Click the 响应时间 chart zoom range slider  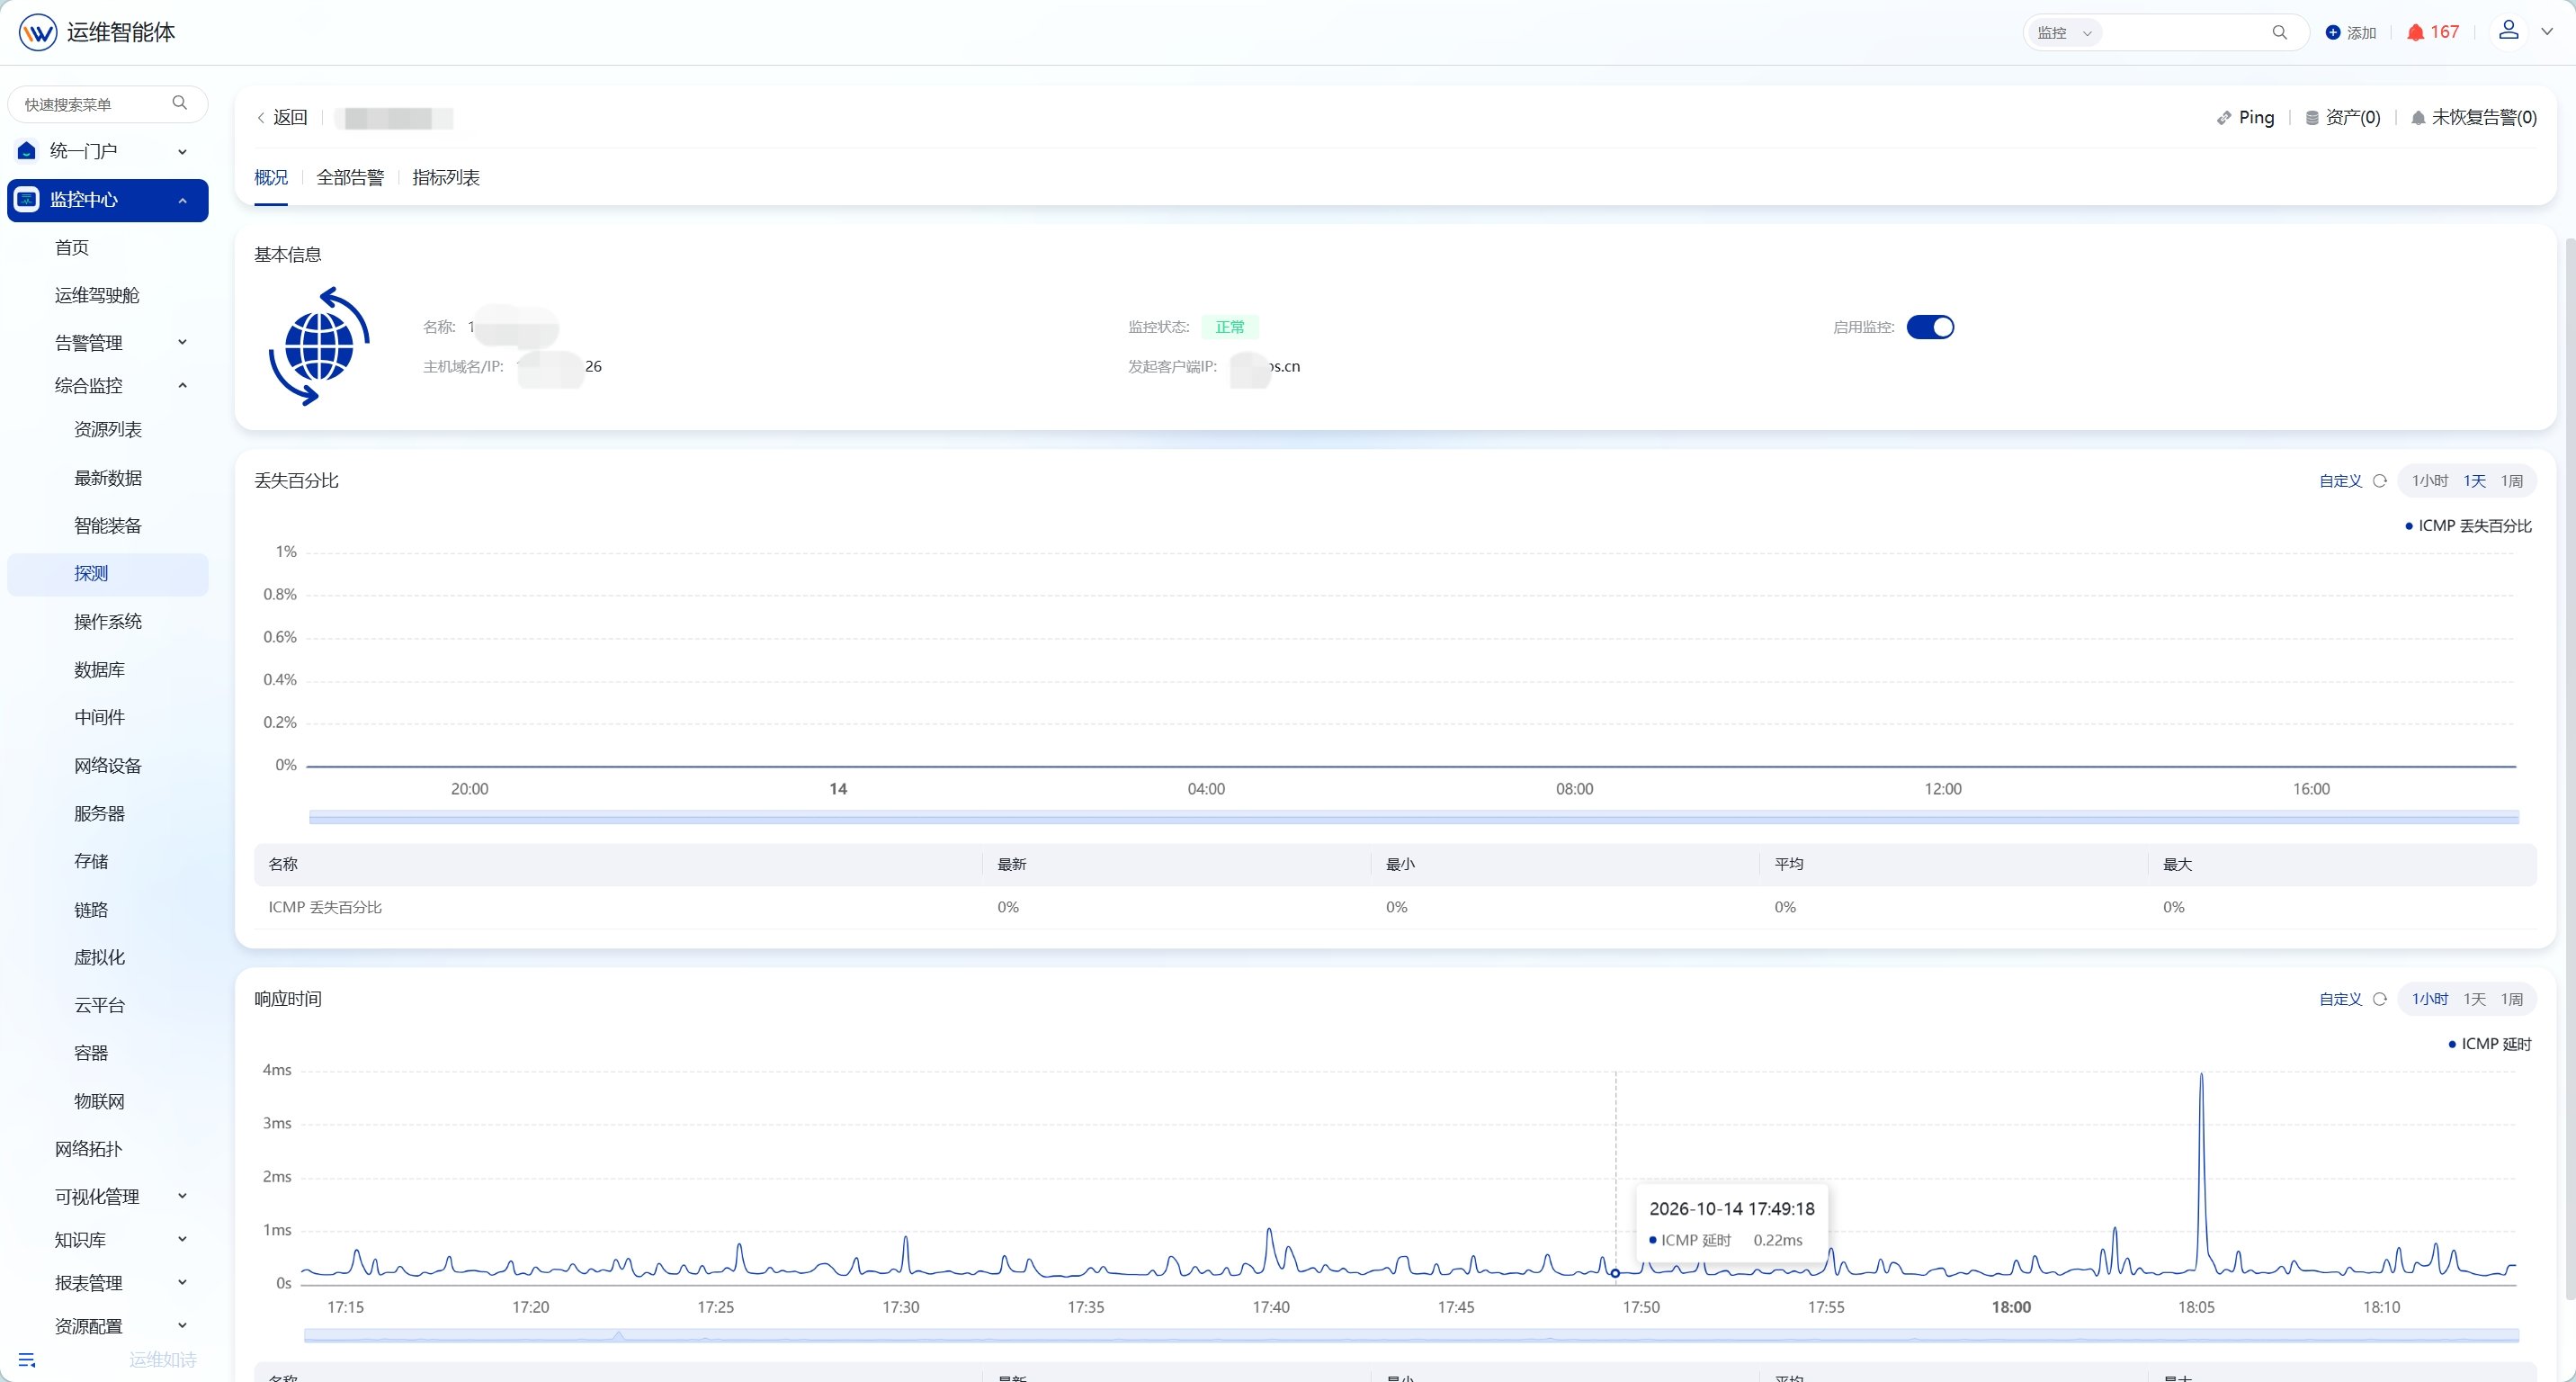(x=1411, y=1335)
